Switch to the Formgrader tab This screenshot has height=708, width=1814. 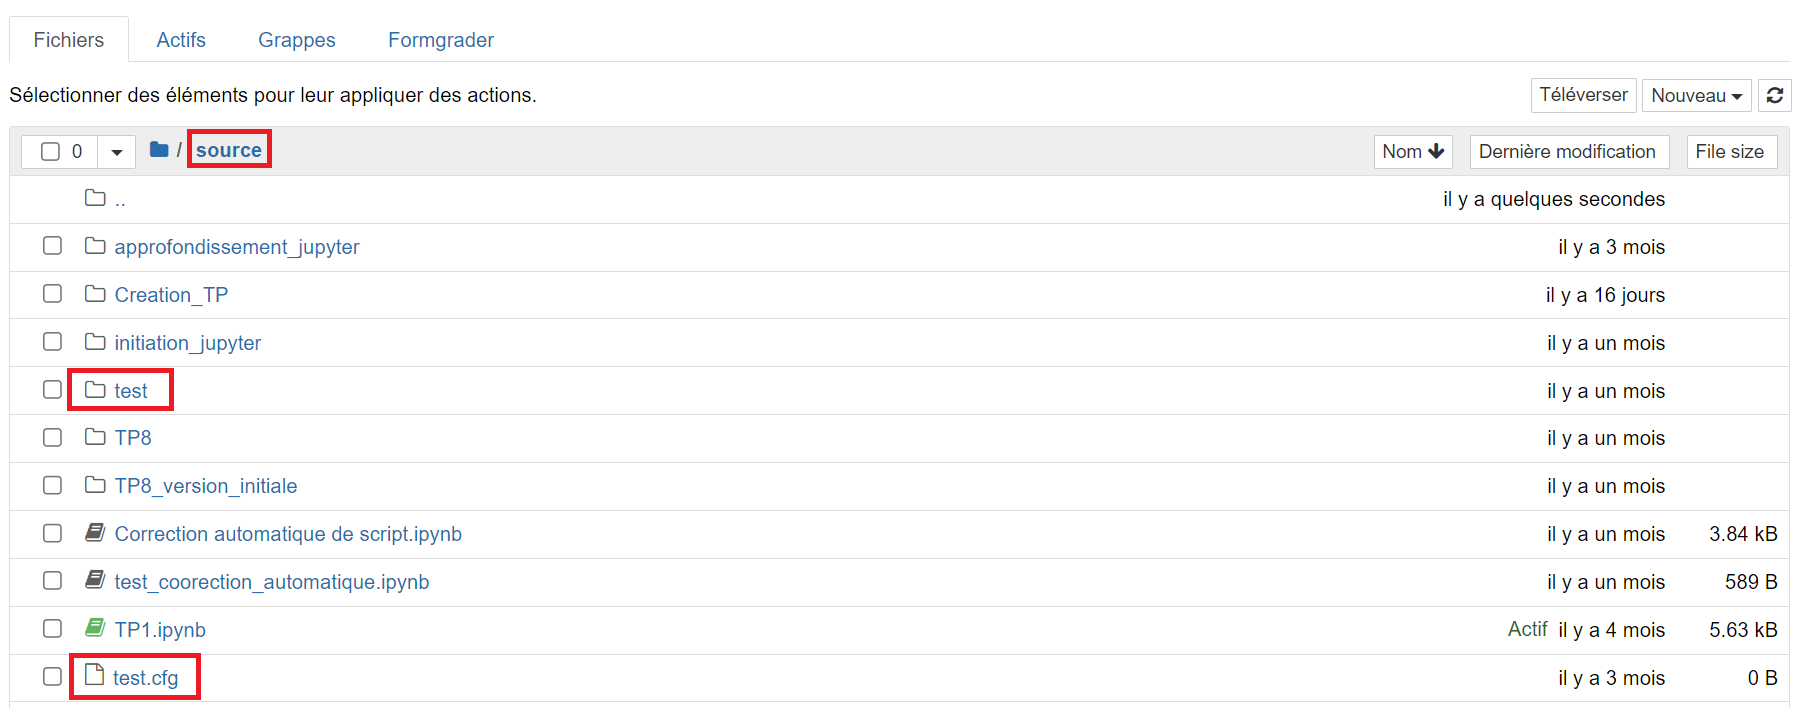tap(440, 39)
